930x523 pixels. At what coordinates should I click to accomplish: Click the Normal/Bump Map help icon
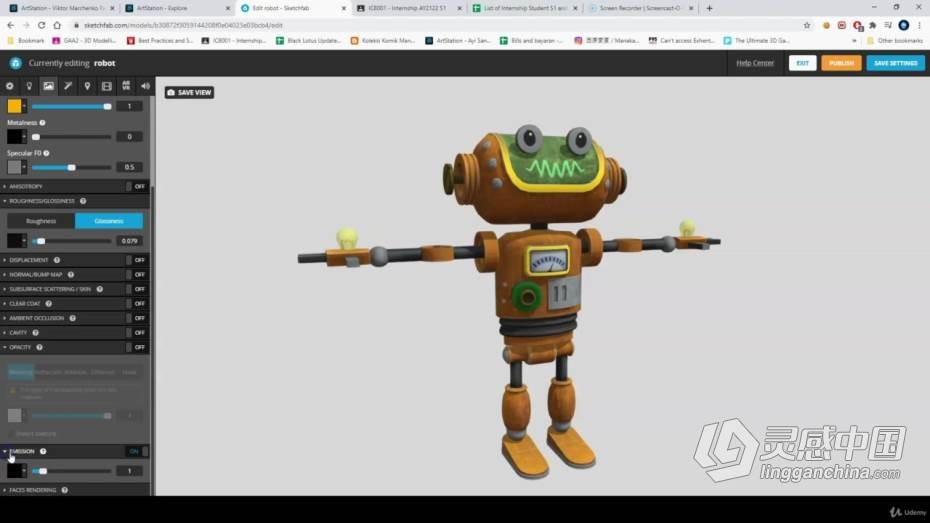coord(71,275)
